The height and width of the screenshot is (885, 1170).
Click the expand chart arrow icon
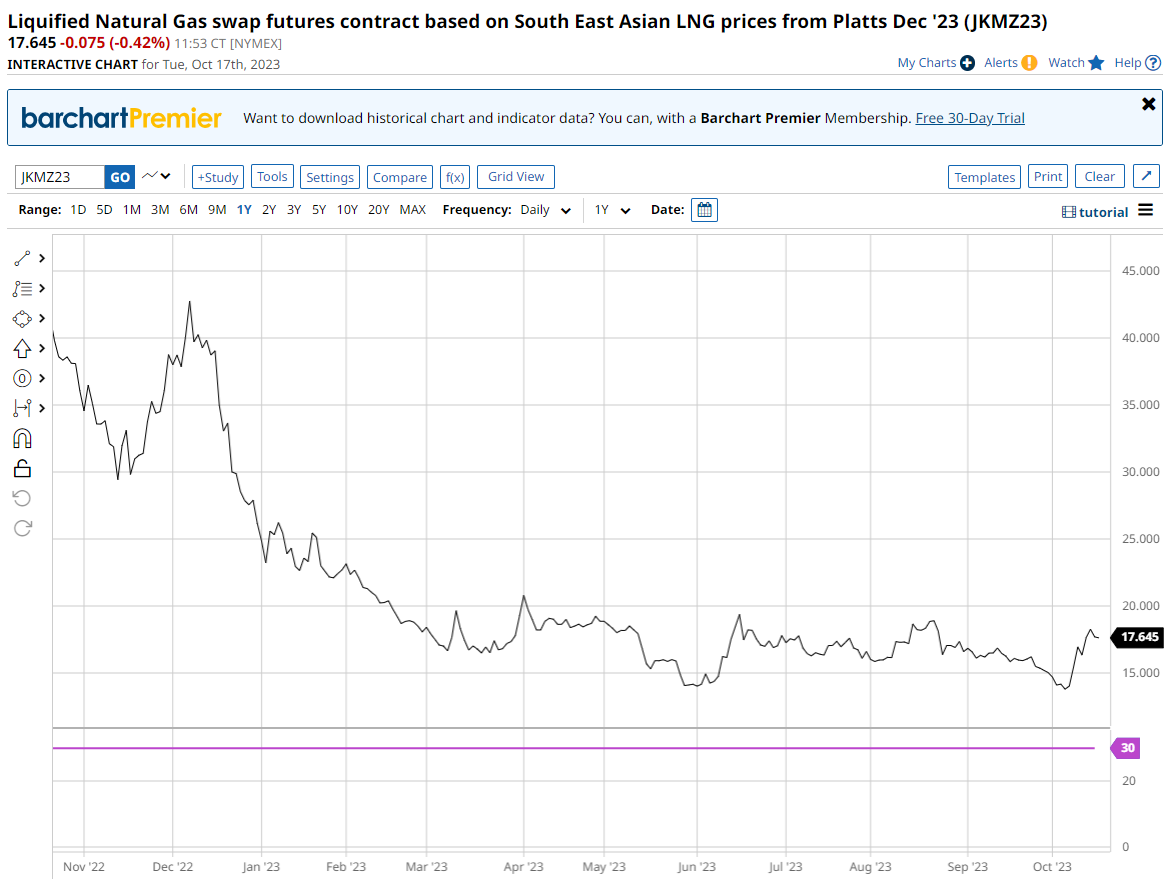[x=1147, y=177]
